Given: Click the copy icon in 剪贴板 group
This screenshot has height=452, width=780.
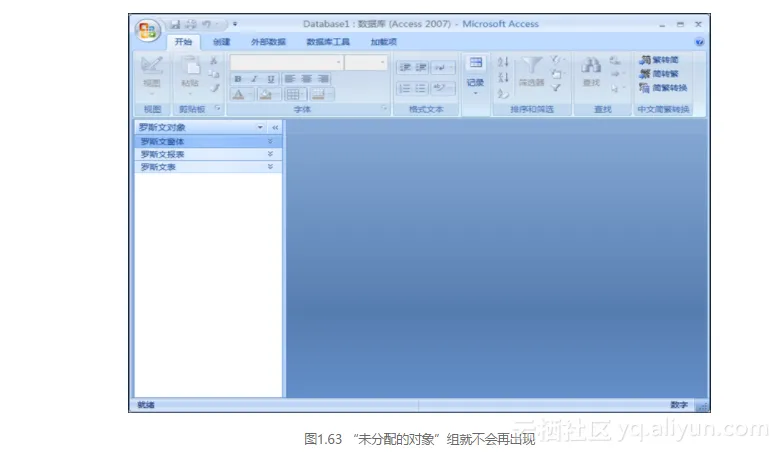Looking at the screenshot, I should [214, 74].
